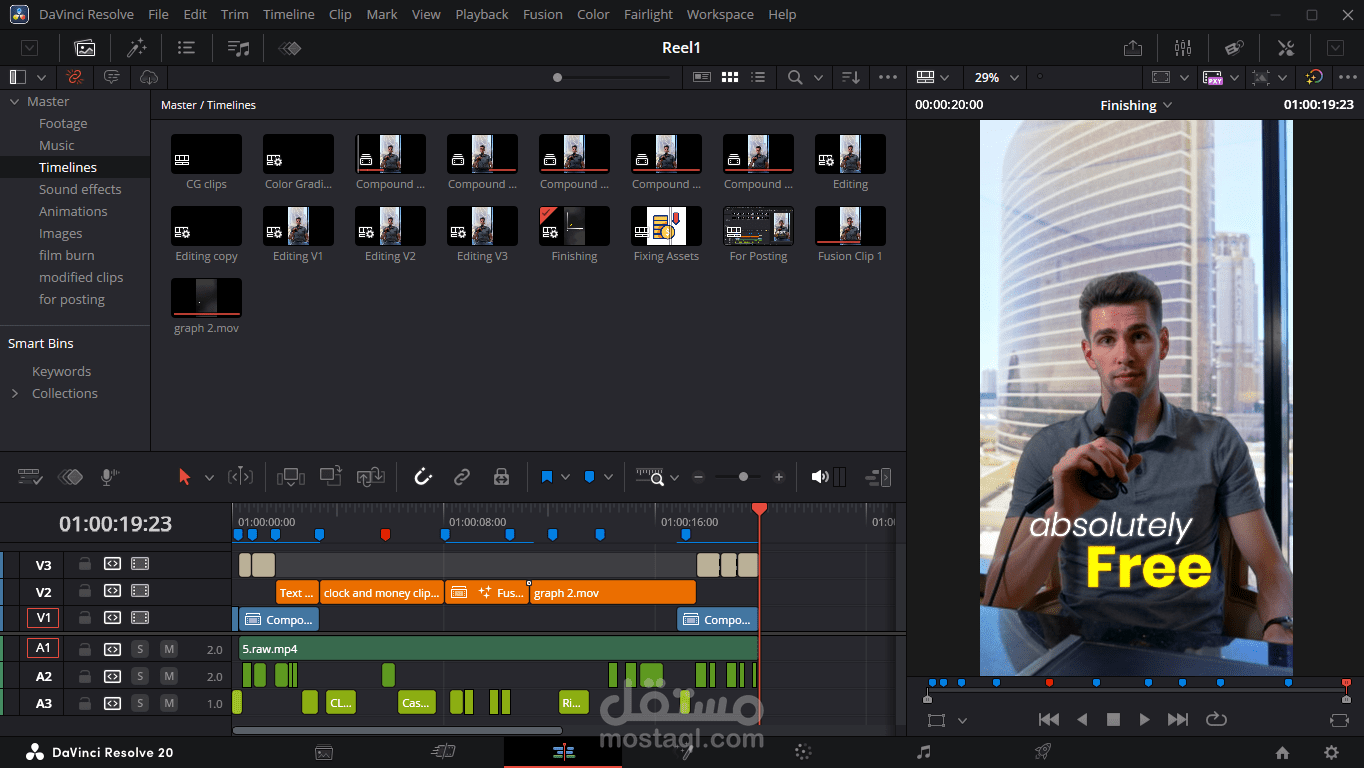Solo audio track A2
Viewport: 1364px width, 768px height.
(140, 677)
